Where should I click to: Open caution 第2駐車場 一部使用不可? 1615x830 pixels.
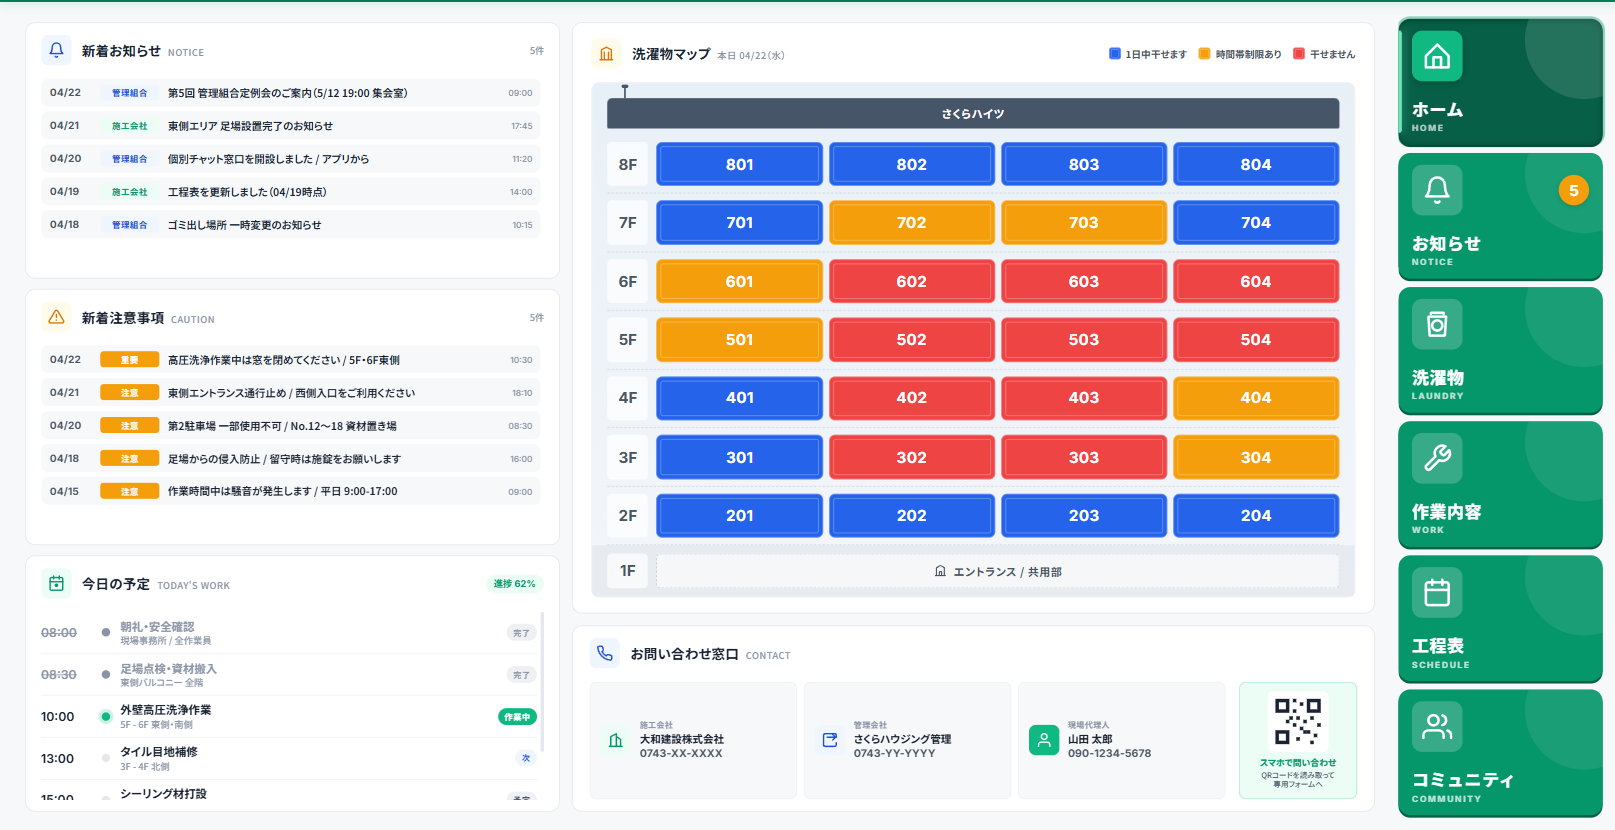[x=291, y=426]
